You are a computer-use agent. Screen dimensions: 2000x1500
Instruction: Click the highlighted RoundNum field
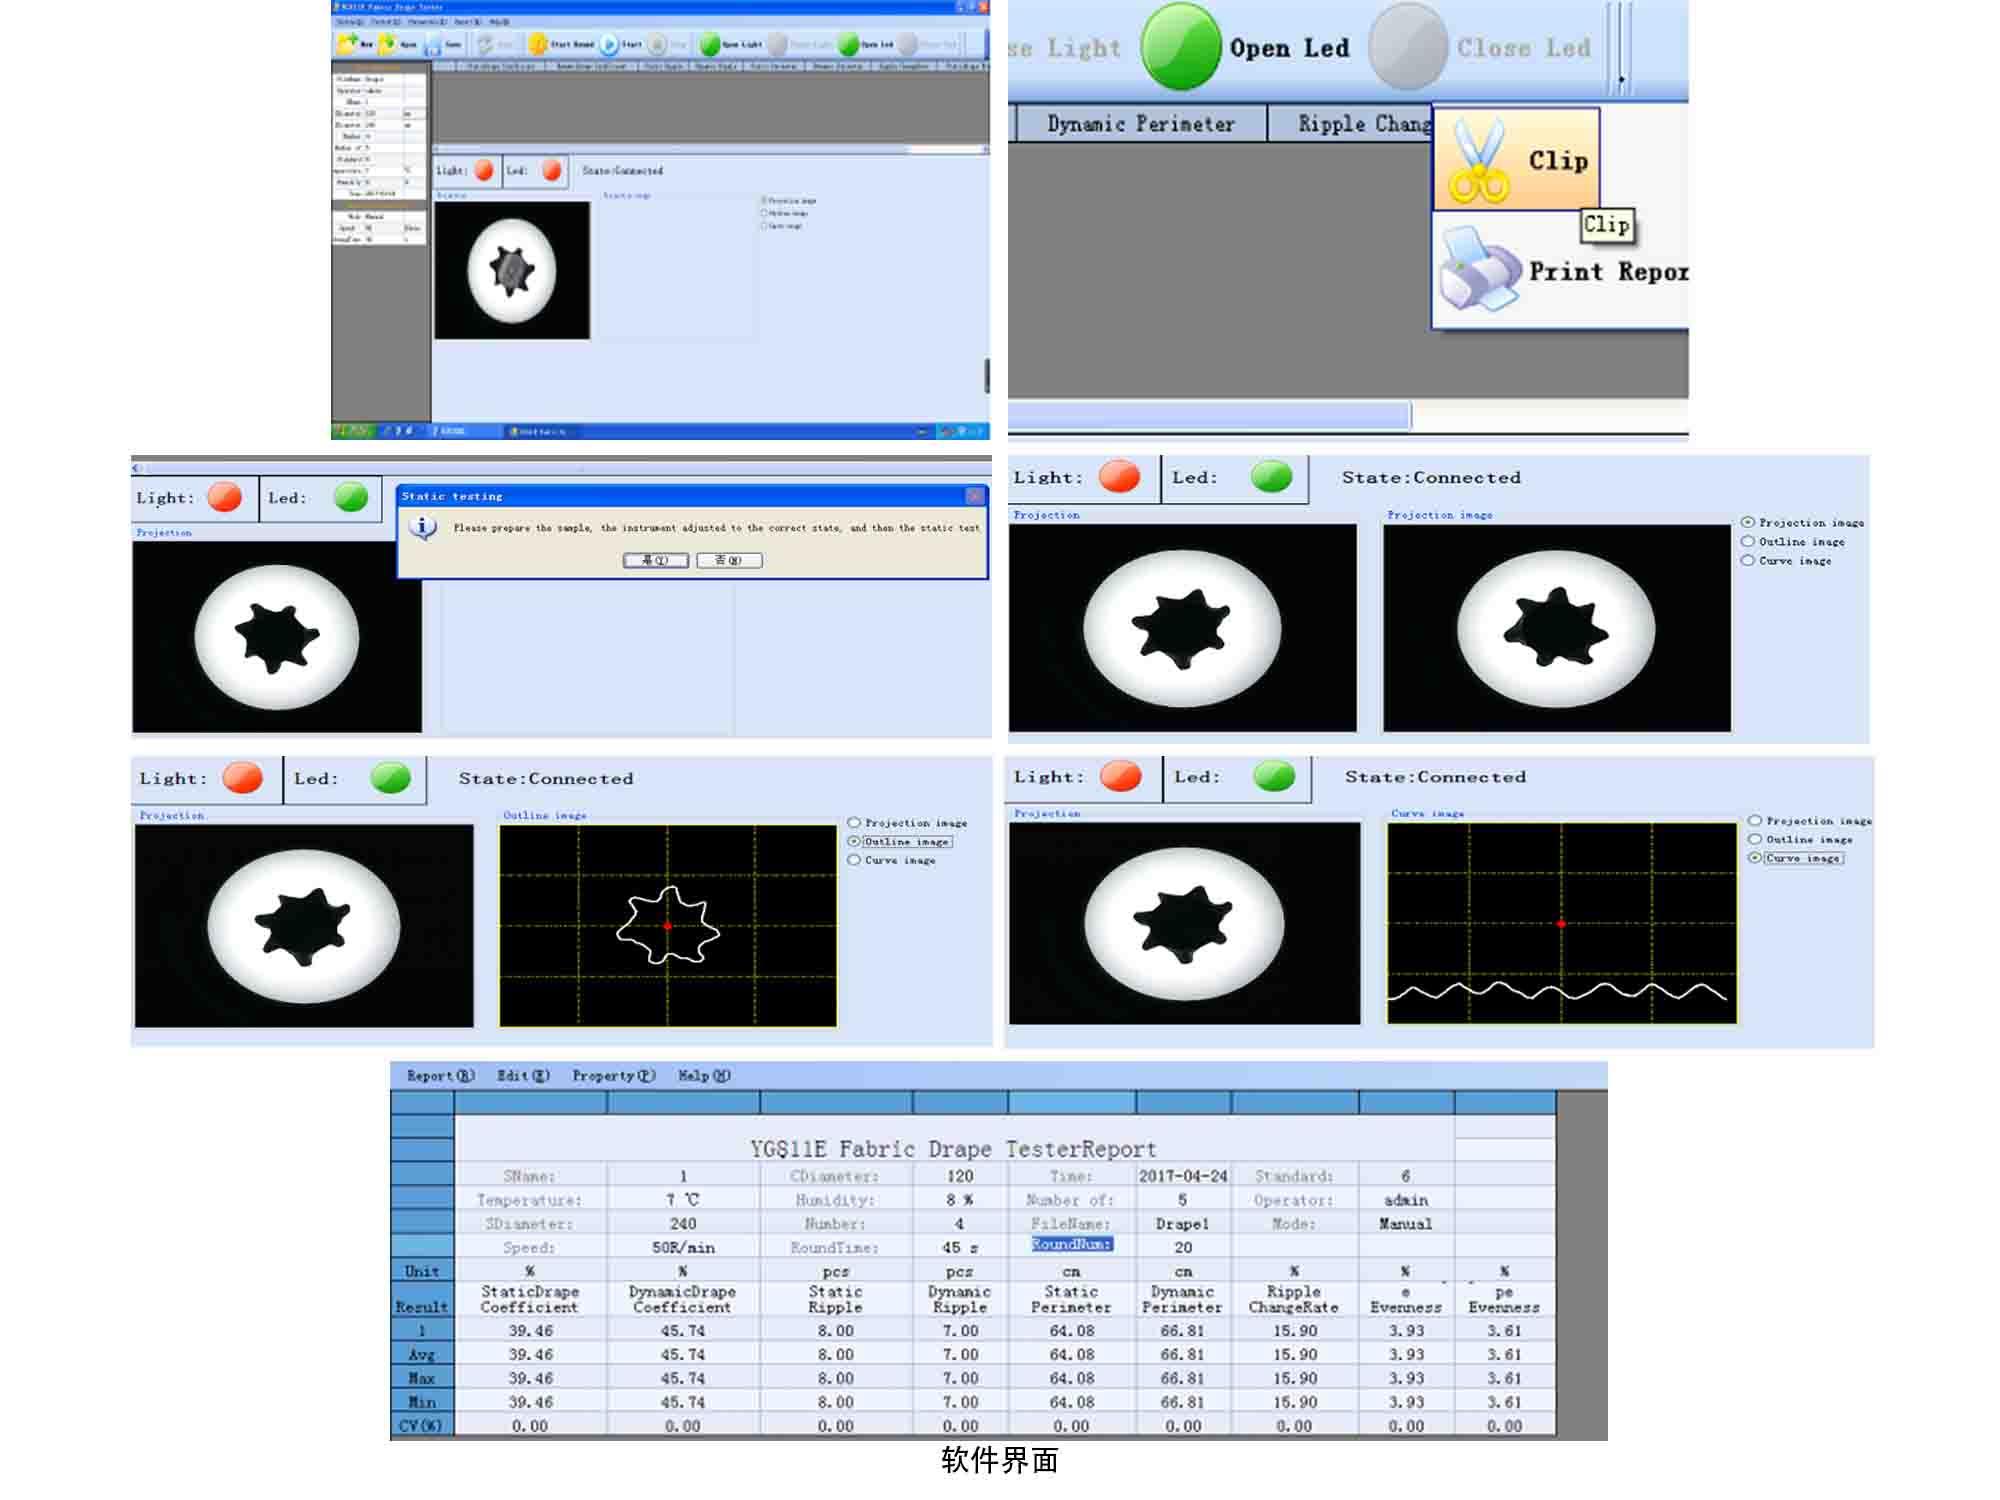tap(1071, 1244)
